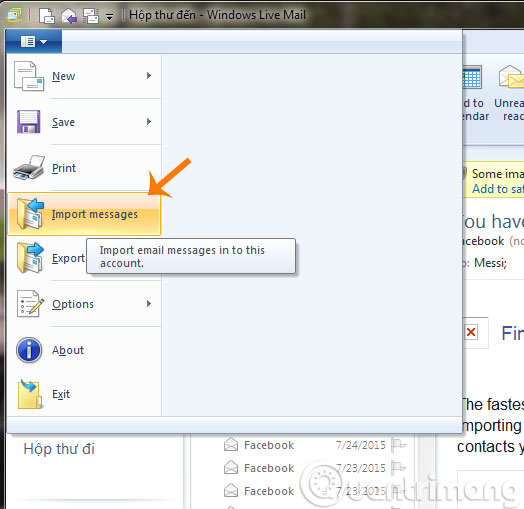The height and width of the screenshot is (509, 524).
Task: Click the printer icon
Action: [x=29, y=167]
